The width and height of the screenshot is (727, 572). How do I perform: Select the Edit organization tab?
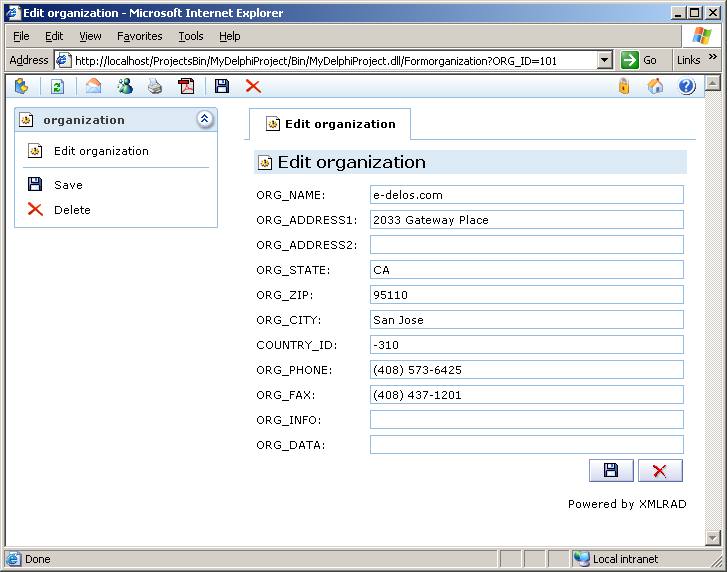click(330, 124)
